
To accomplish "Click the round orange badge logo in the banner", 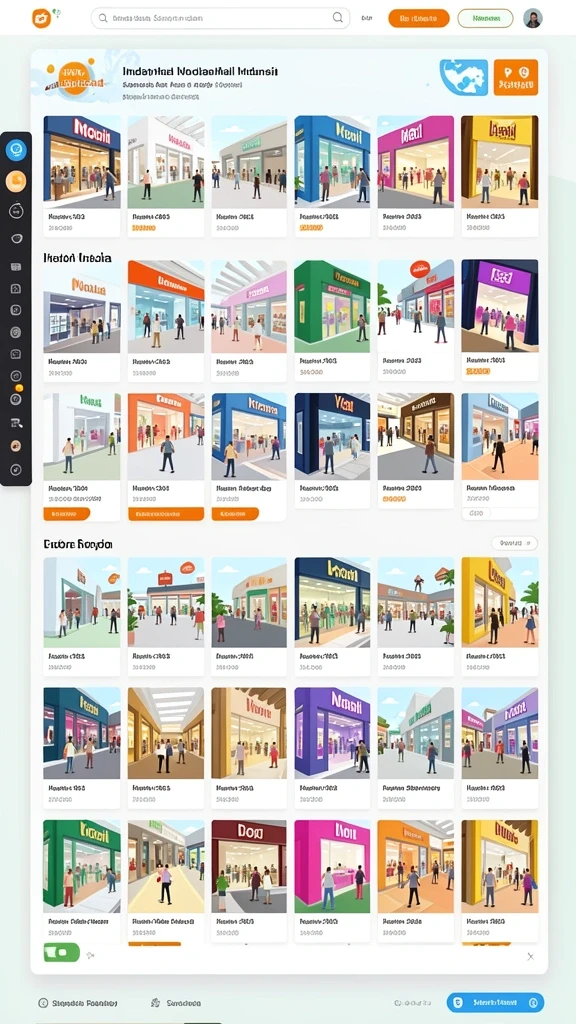I will point(73,80).
